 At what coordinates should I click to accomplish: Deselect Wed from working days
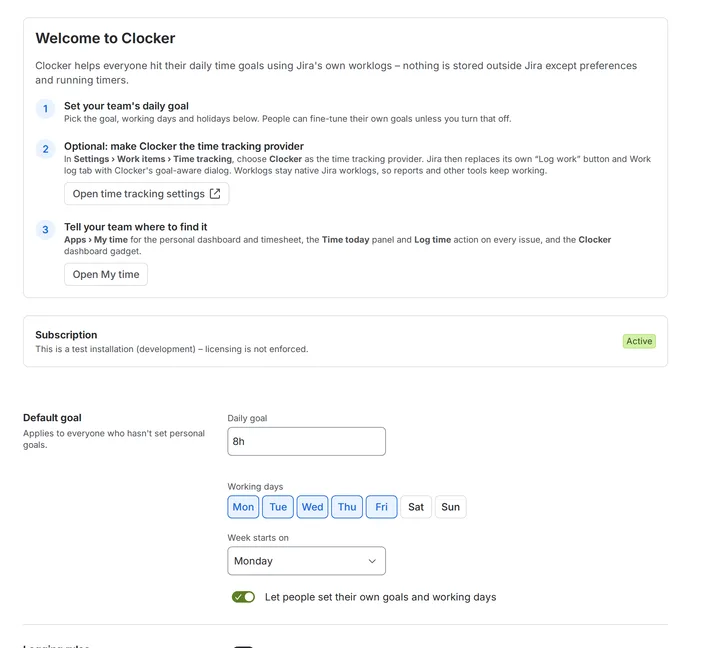[312, 507]
